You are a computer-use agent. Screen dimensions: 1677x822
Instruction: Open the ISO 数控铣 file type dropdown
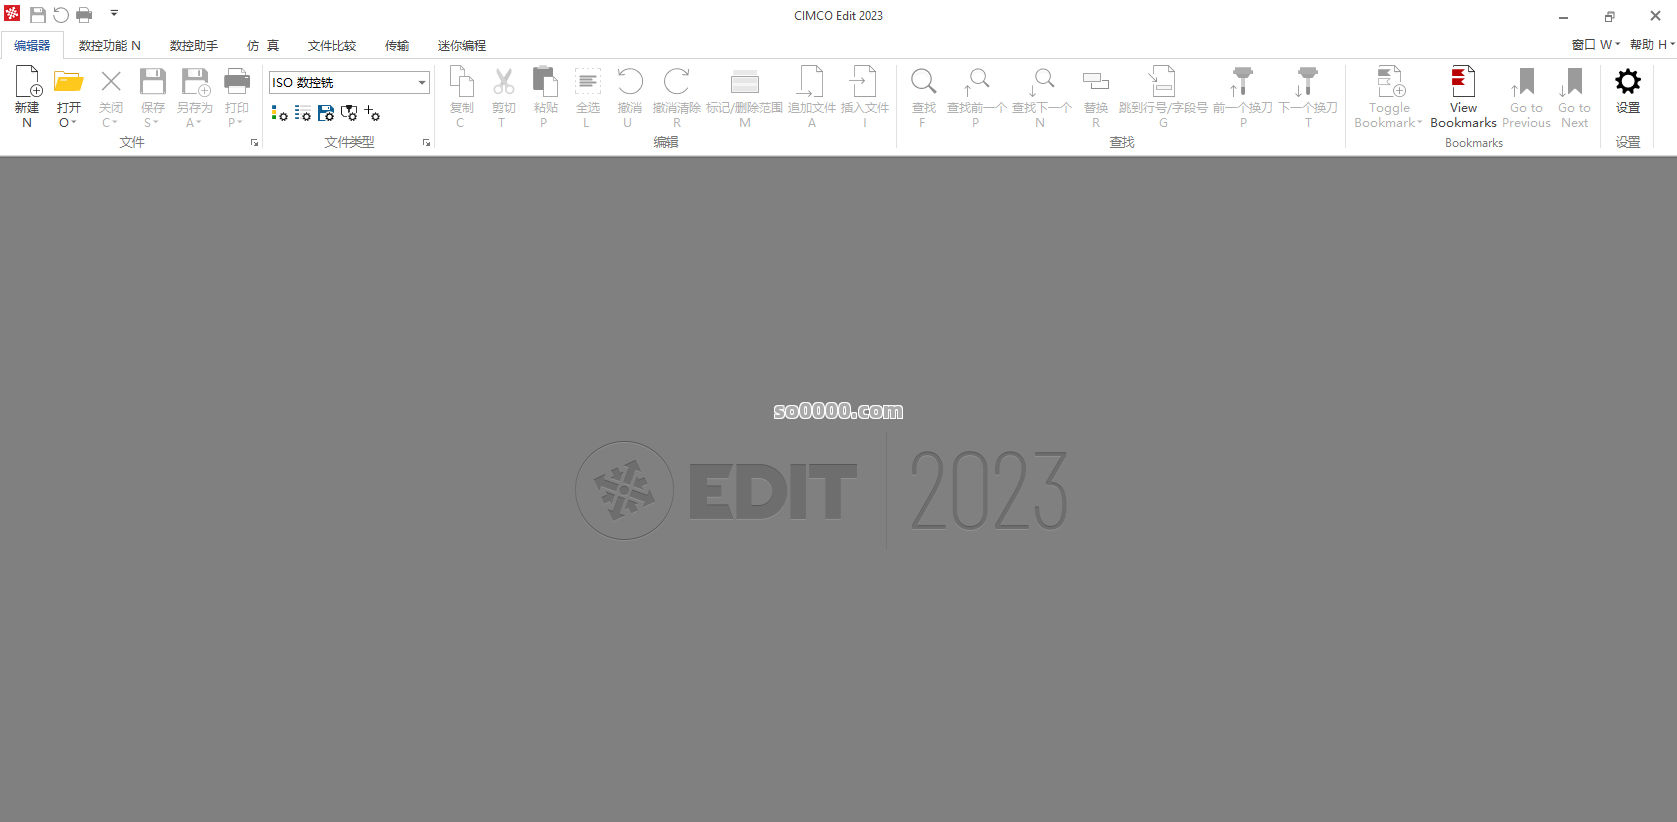pos(422,83)
